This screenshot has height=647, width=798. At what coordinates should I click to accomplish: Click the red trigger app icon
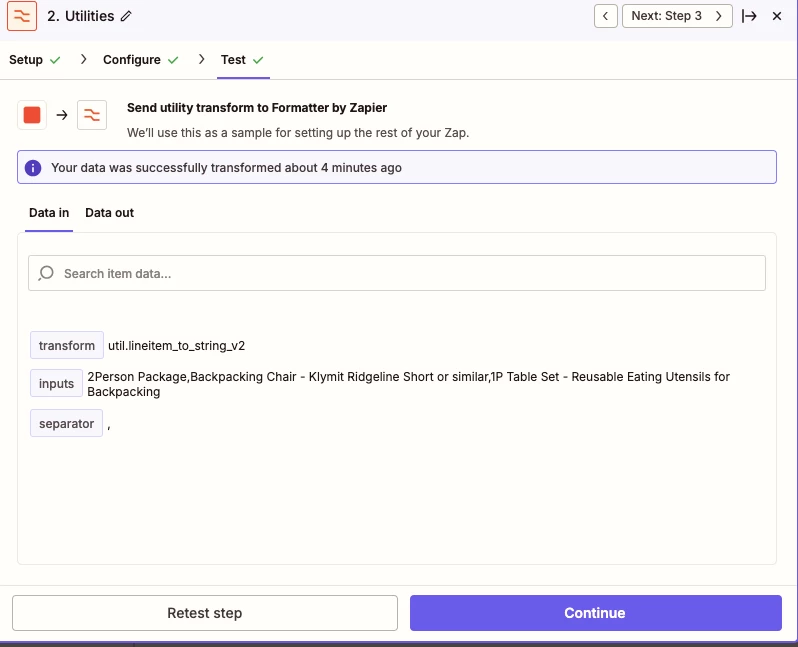pyautogui.click(x=32, y=115)
